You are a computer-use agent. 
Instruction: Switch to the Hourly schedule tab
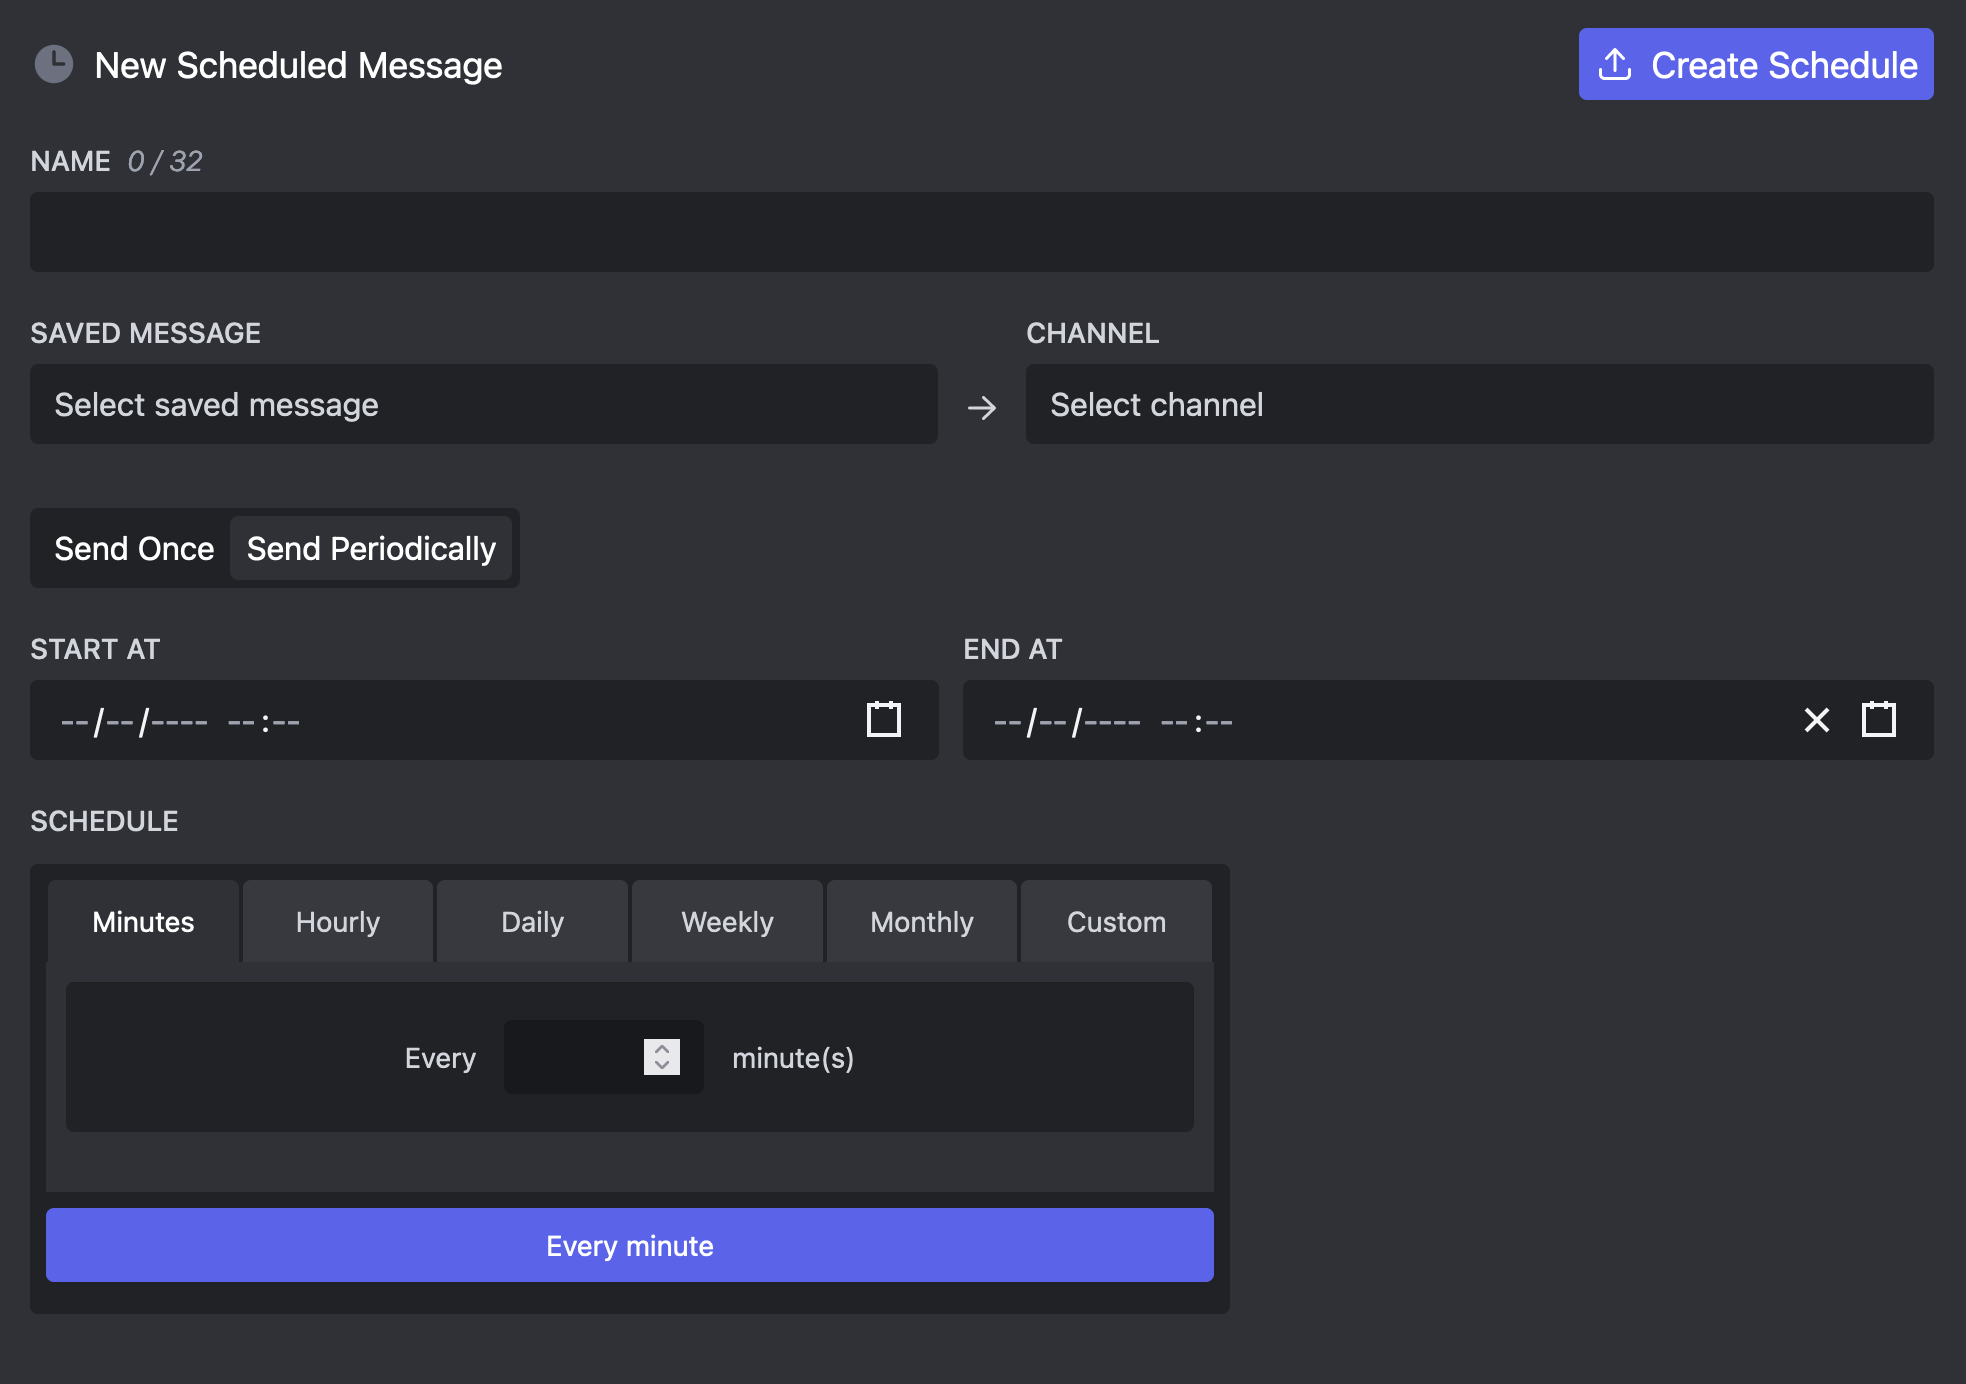(x=336, y=921)
